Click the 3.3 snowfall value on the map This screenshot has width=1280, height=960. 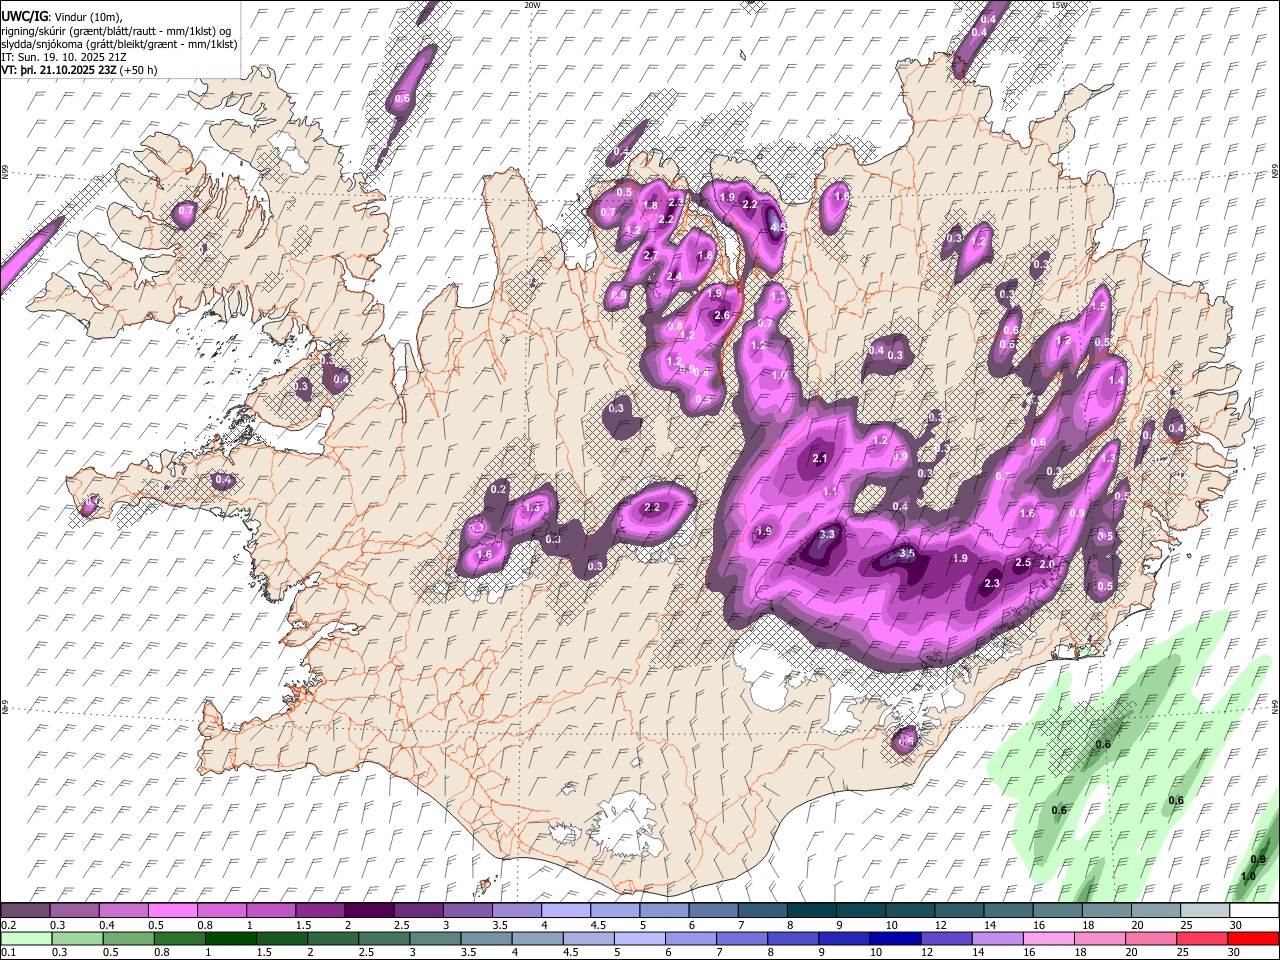[827, 535]
